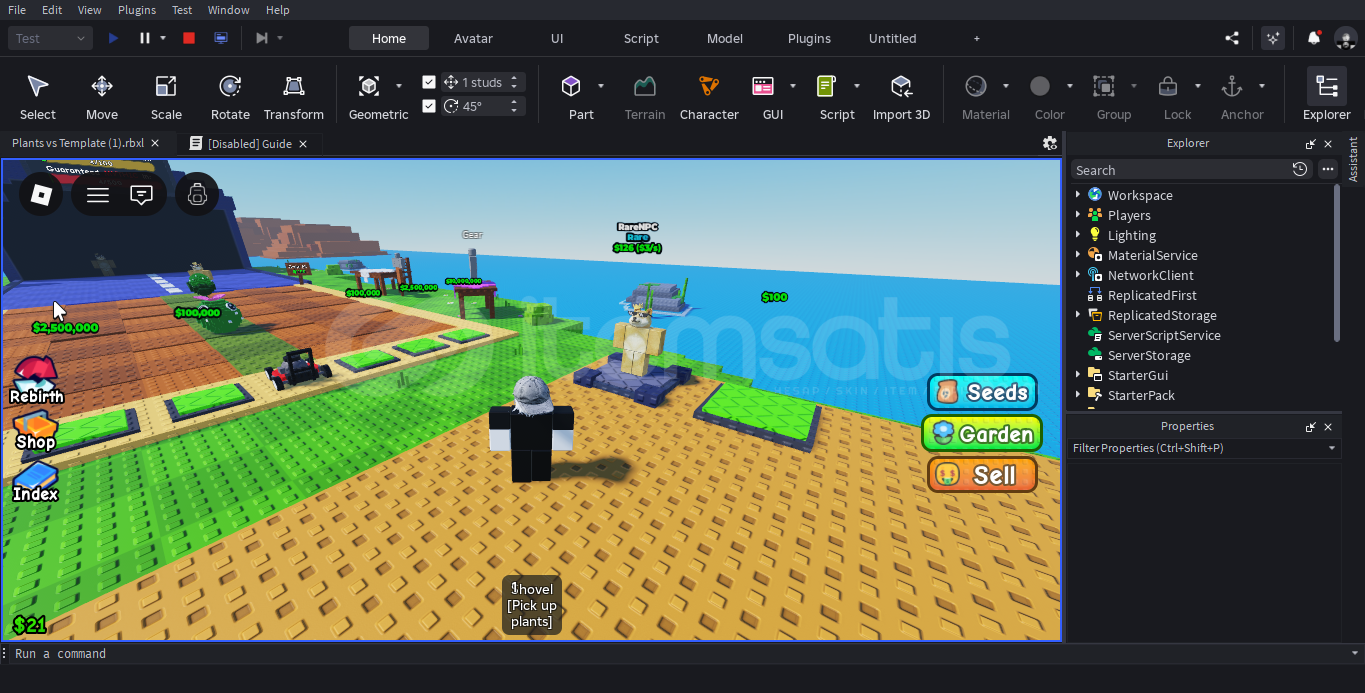
Task: Open the notifications bell
Action: [x=1314, y=38]
